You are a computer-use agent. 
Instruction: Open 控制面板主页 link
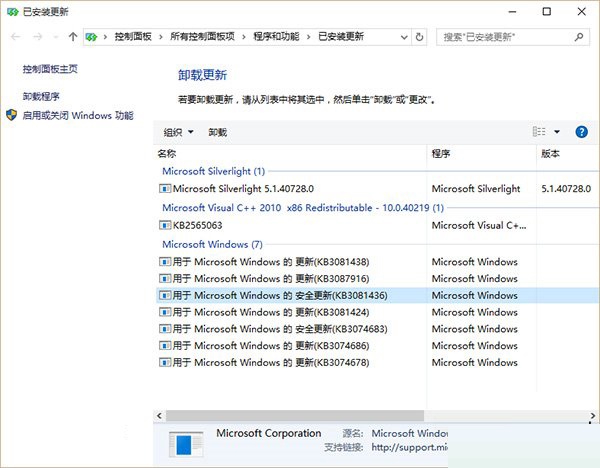(x=50, y=69)
